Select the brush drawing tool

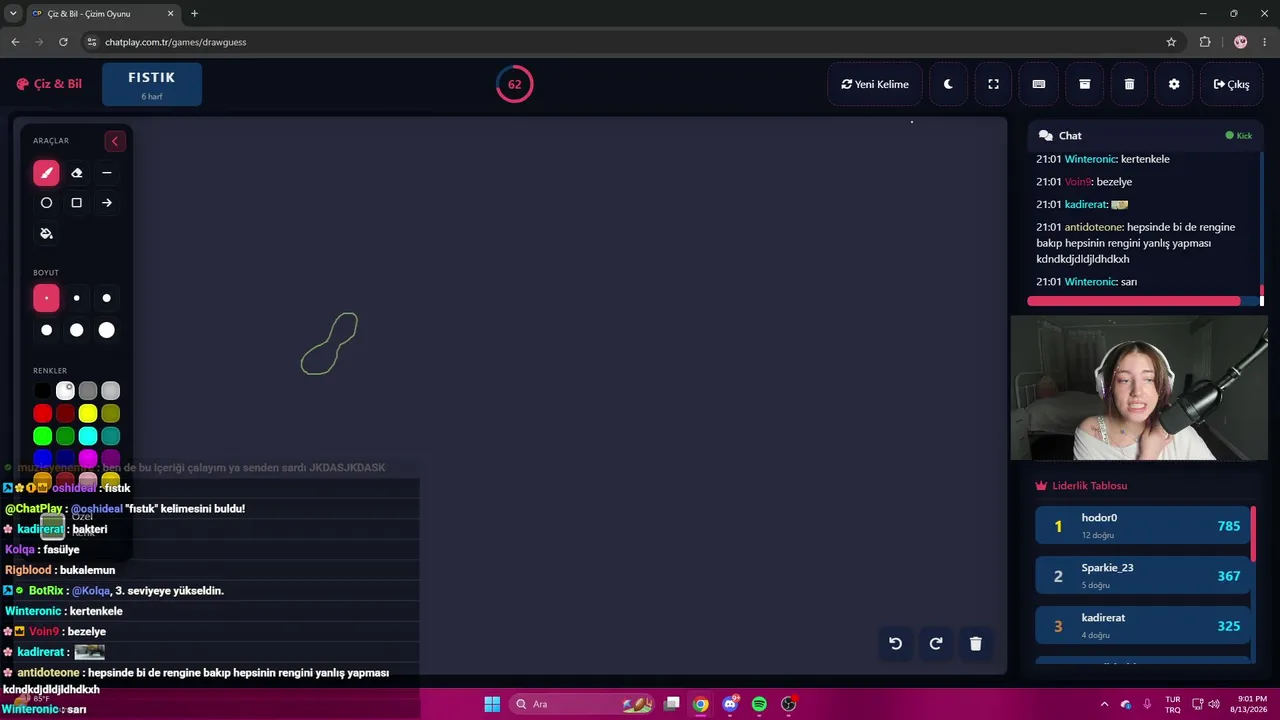46,173
